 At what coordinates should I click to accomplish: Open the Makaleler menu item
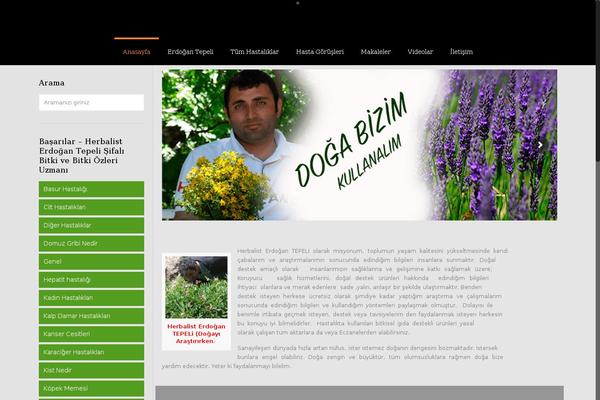375,52
